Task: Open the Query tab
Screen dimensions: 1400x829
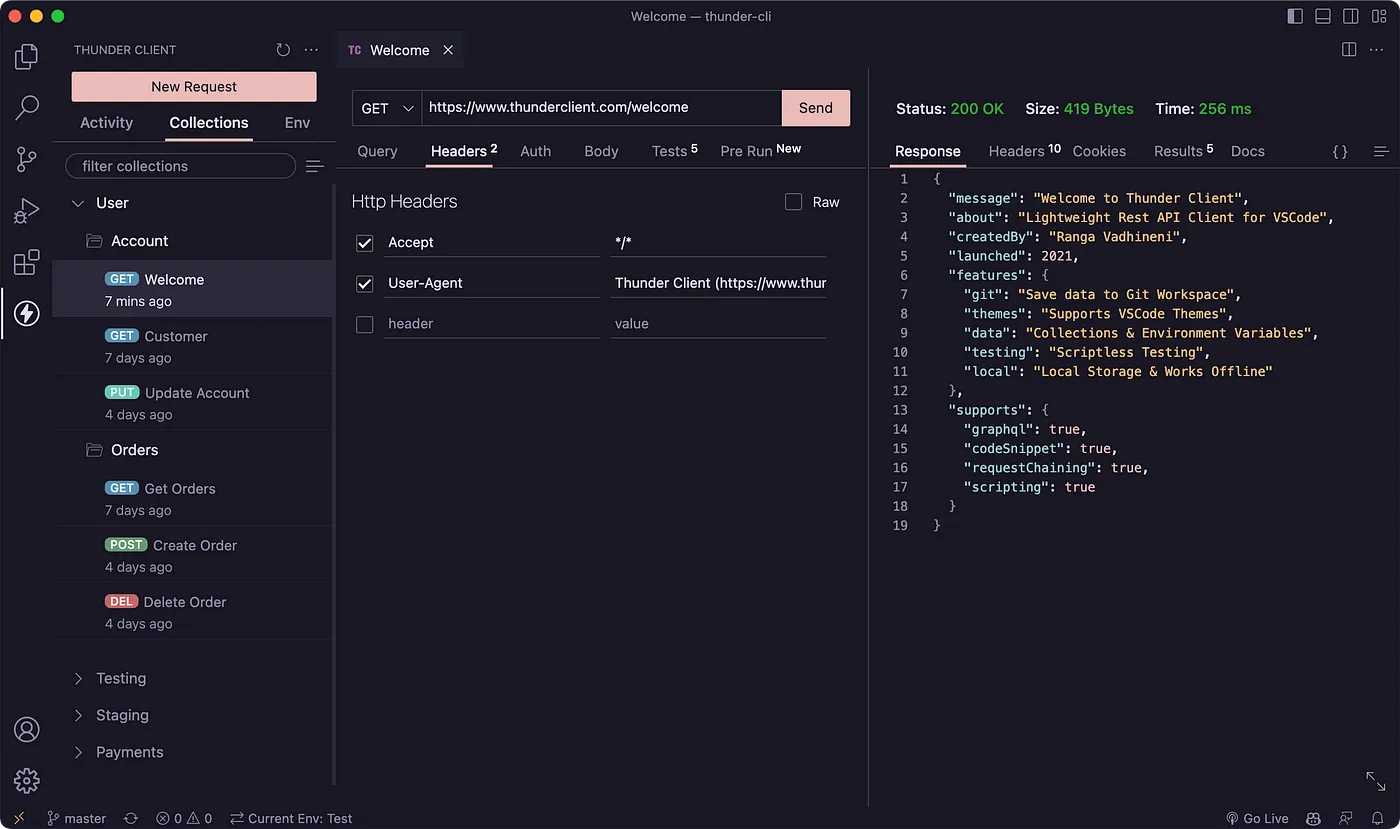Action: [x=377, y=151]
